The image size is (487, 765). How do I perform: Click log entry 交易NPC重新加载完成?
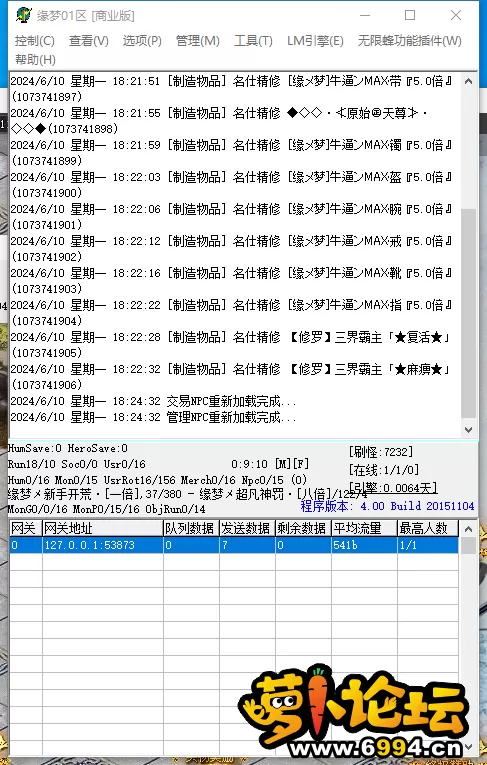click(153, 402)
